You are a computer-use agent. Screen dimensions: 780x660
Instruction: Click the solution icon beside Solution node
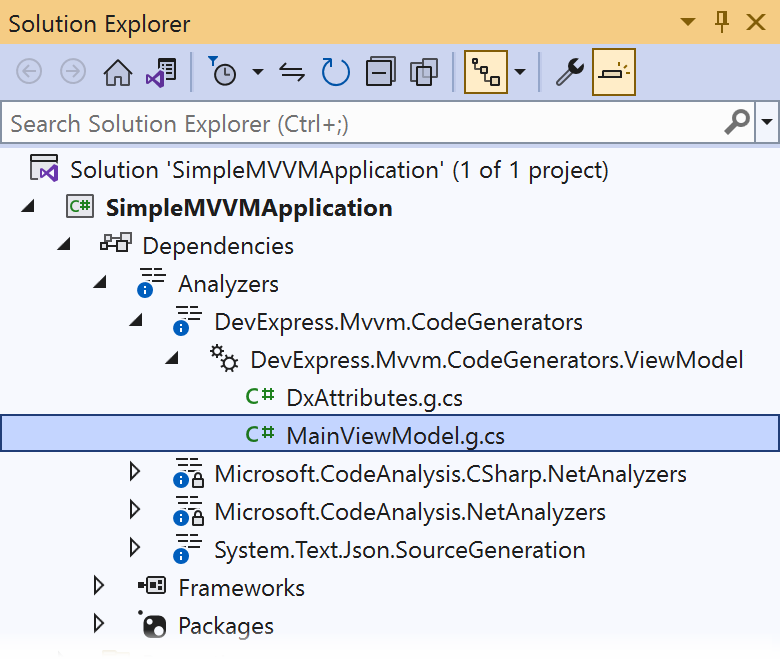coord(44,168)
